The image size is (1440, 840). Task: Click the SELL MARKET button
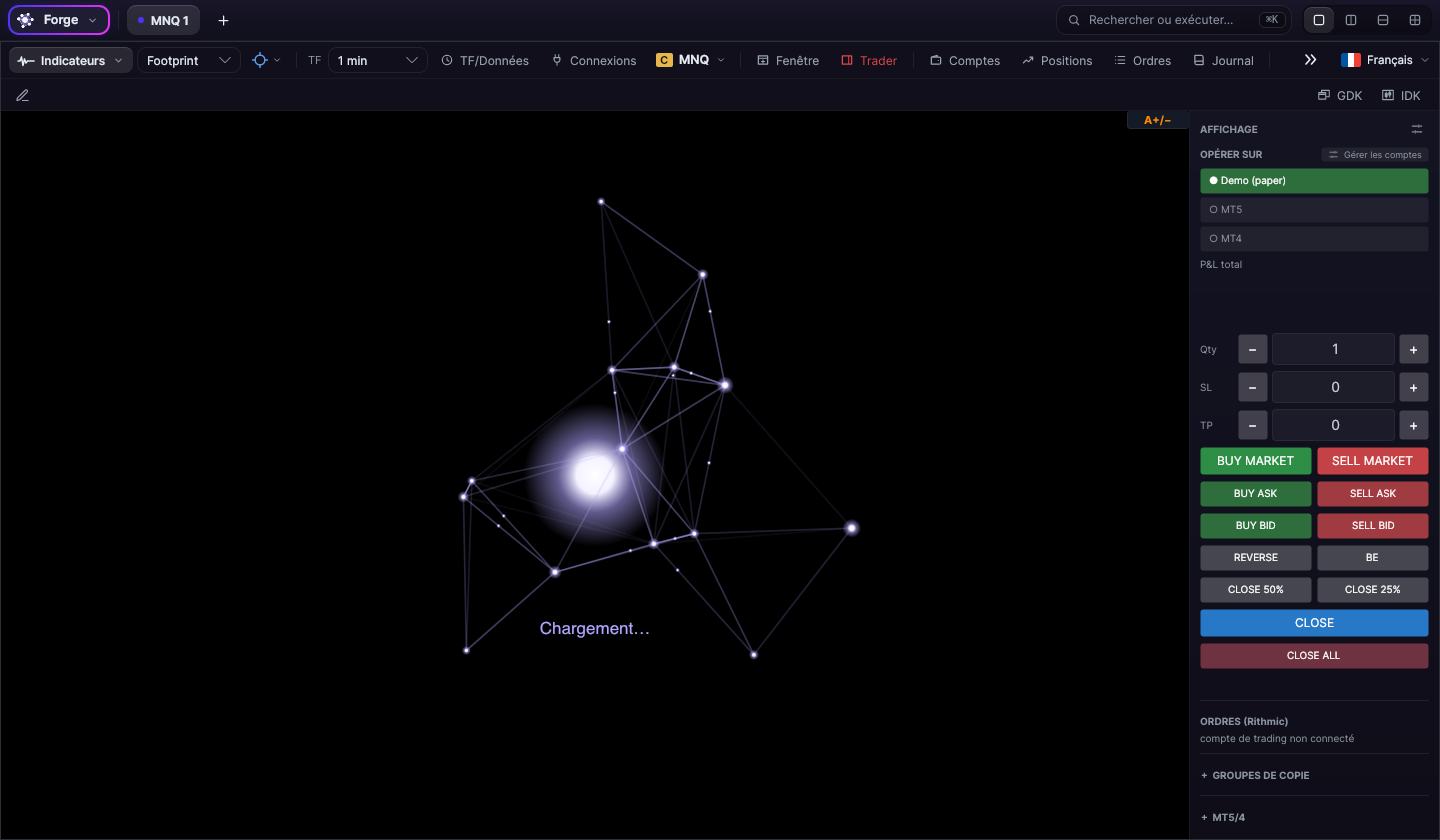pyautogui.click(x=1372, y=461)
